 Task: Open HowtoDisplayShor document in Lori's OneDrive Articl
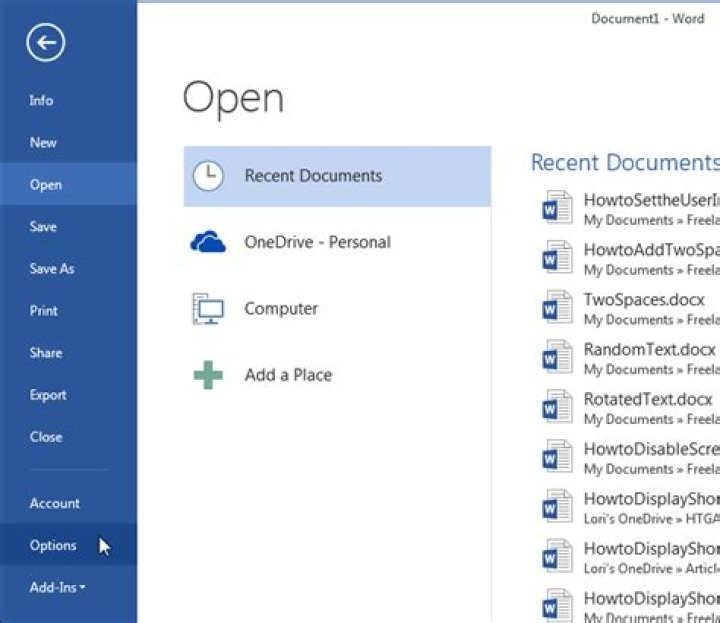(x=626, y=557)
